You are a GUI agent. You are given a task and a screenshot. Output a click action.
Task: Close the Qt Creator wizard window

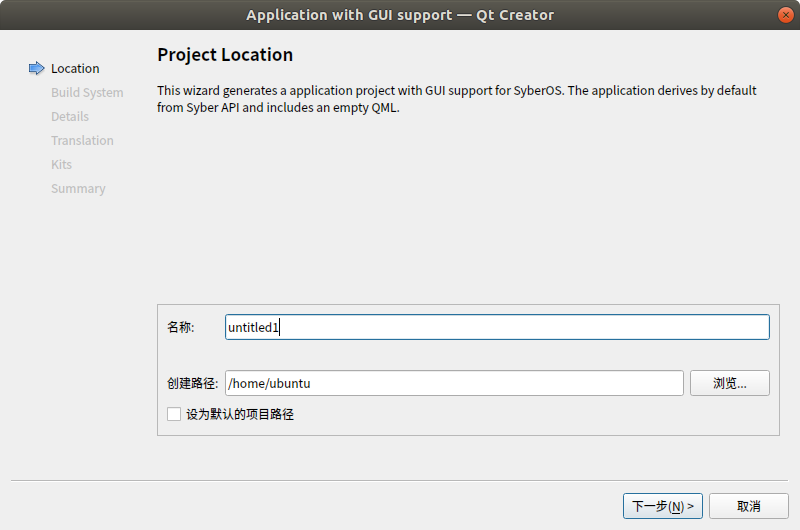point(785,14)
